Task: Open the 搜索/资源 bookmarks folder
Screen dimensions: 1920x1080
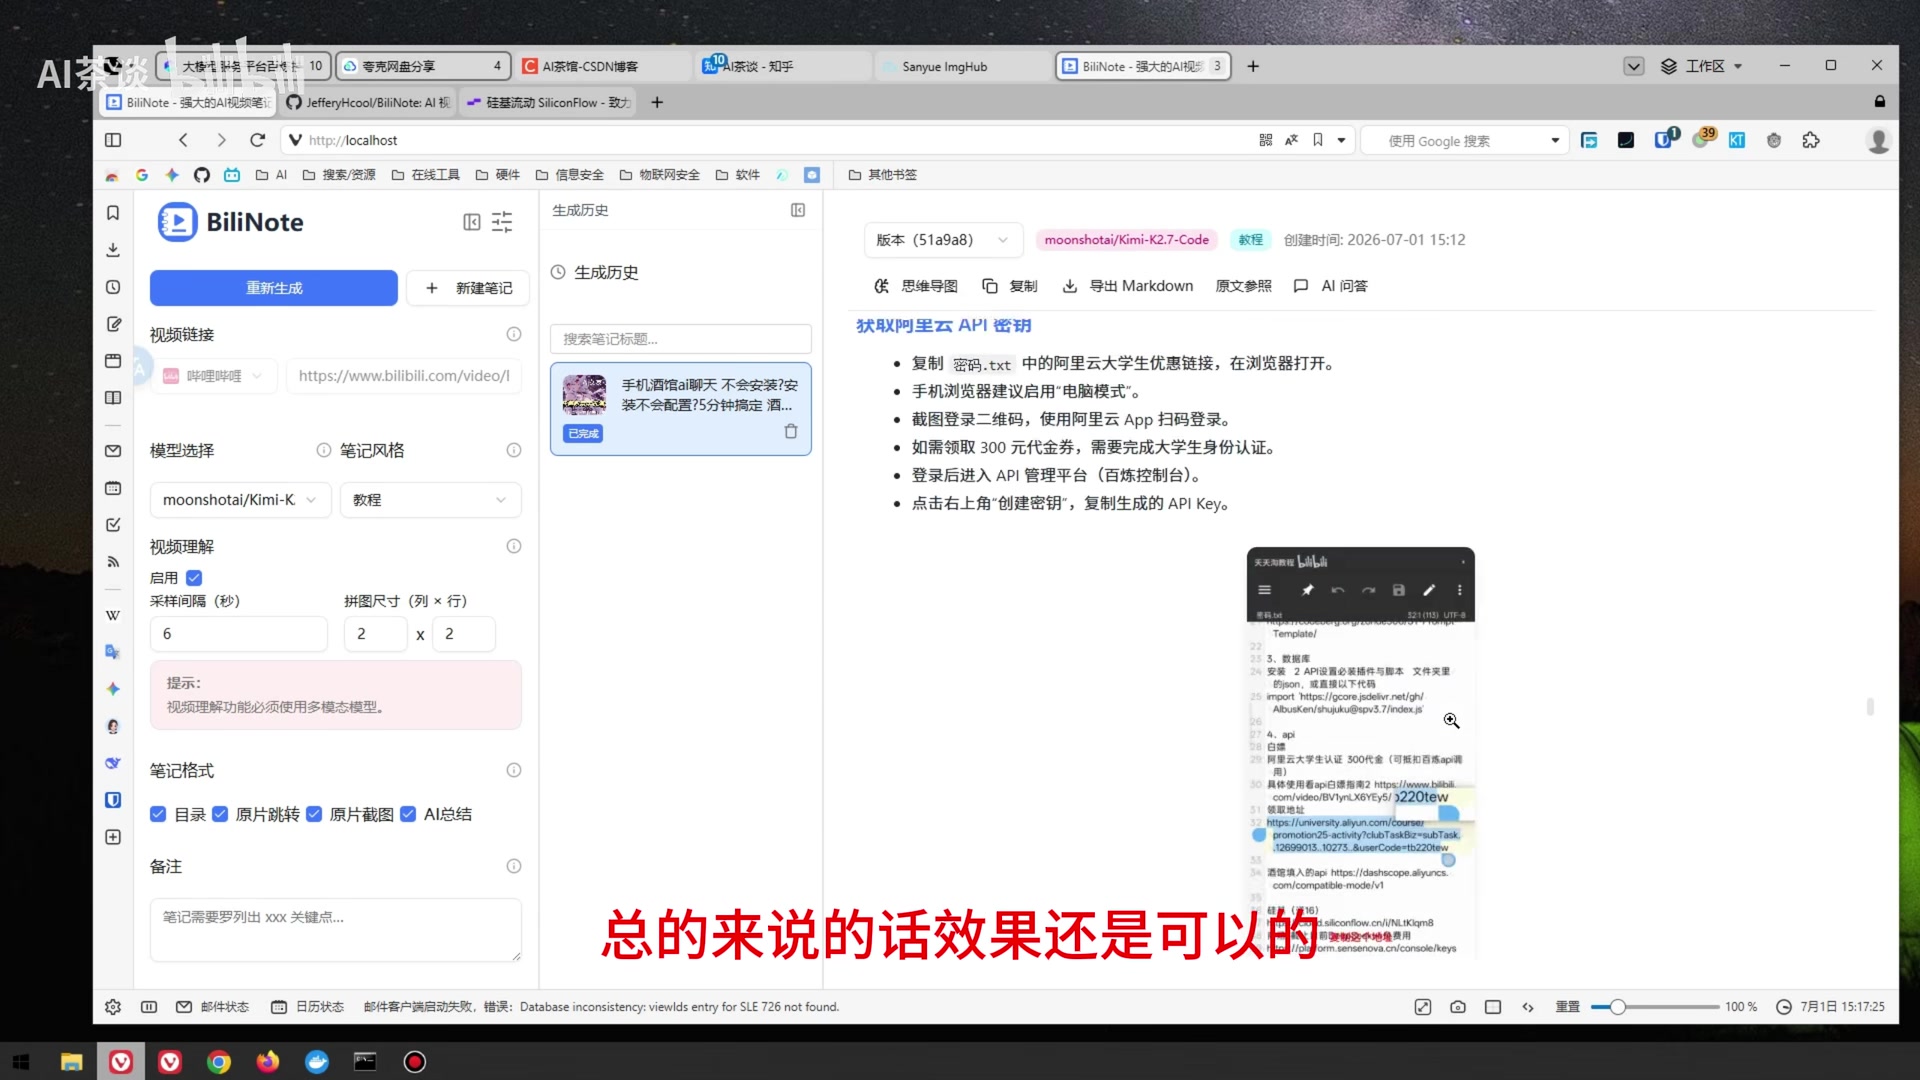Action: (x=339, y=175)
